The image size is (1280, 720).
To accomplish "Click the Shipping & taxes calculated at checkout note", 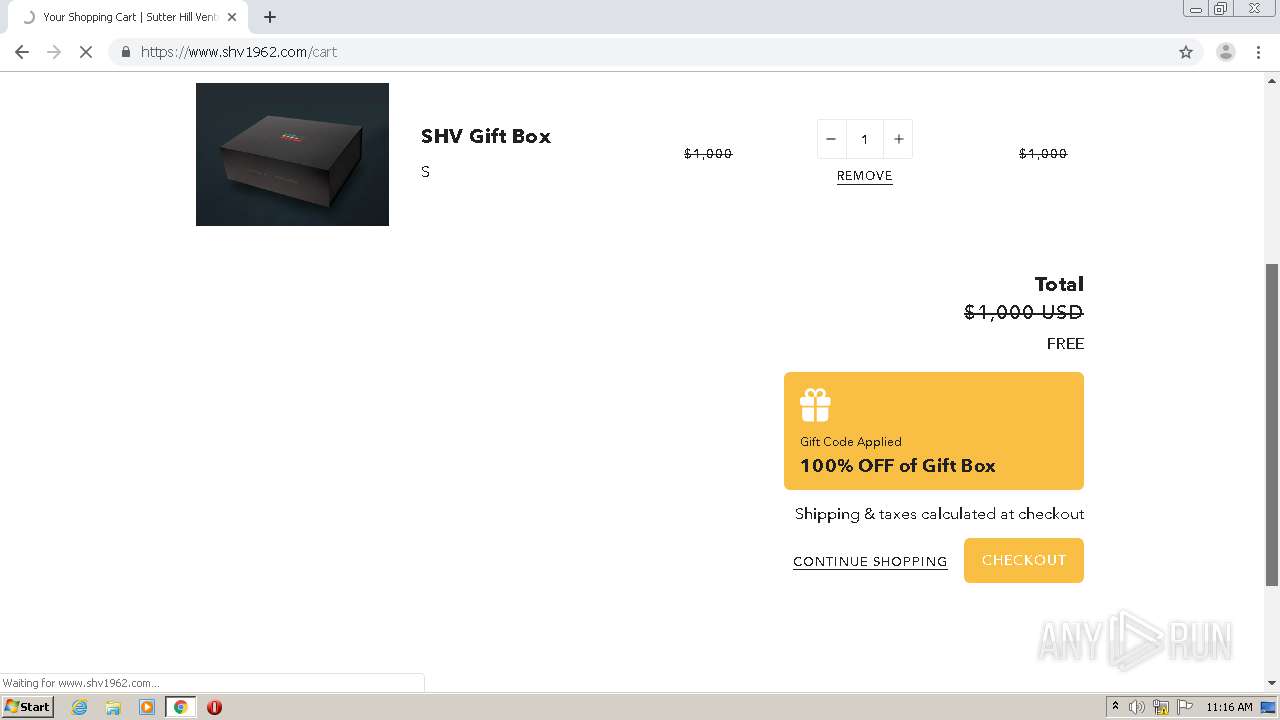I will 939,514.
